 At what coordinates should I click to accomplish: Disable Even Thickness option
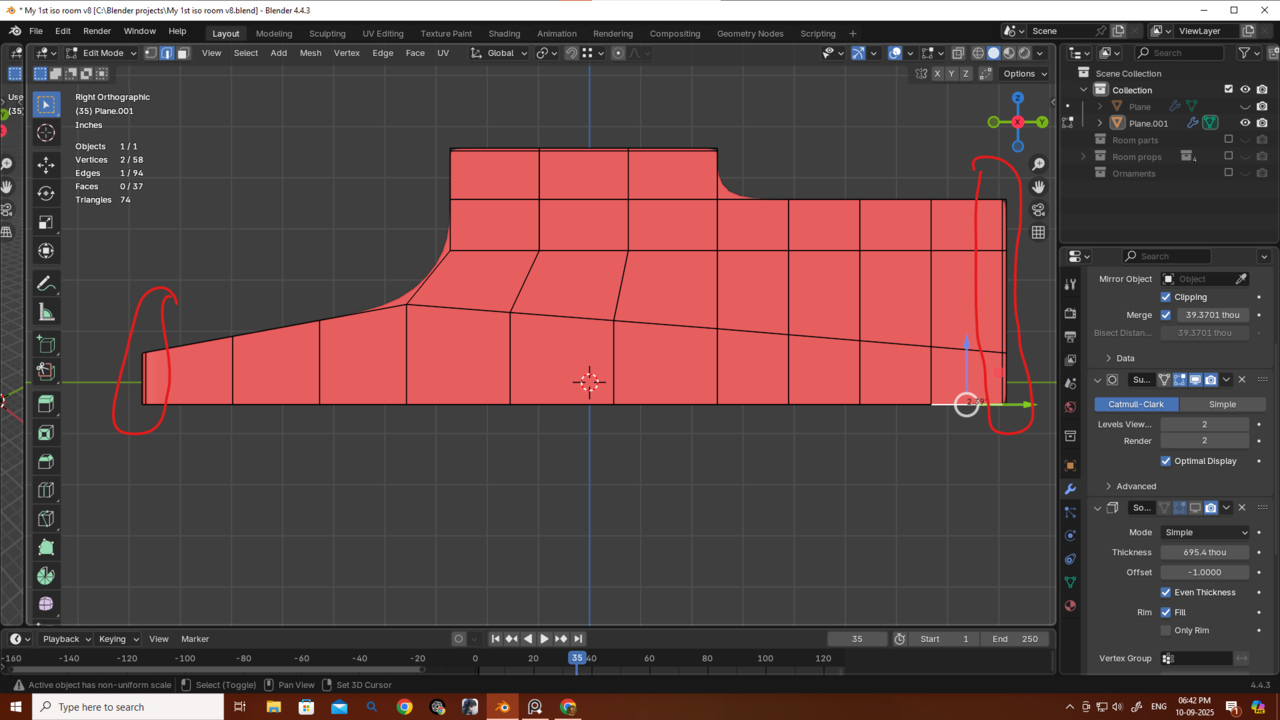pos(1166,592)
